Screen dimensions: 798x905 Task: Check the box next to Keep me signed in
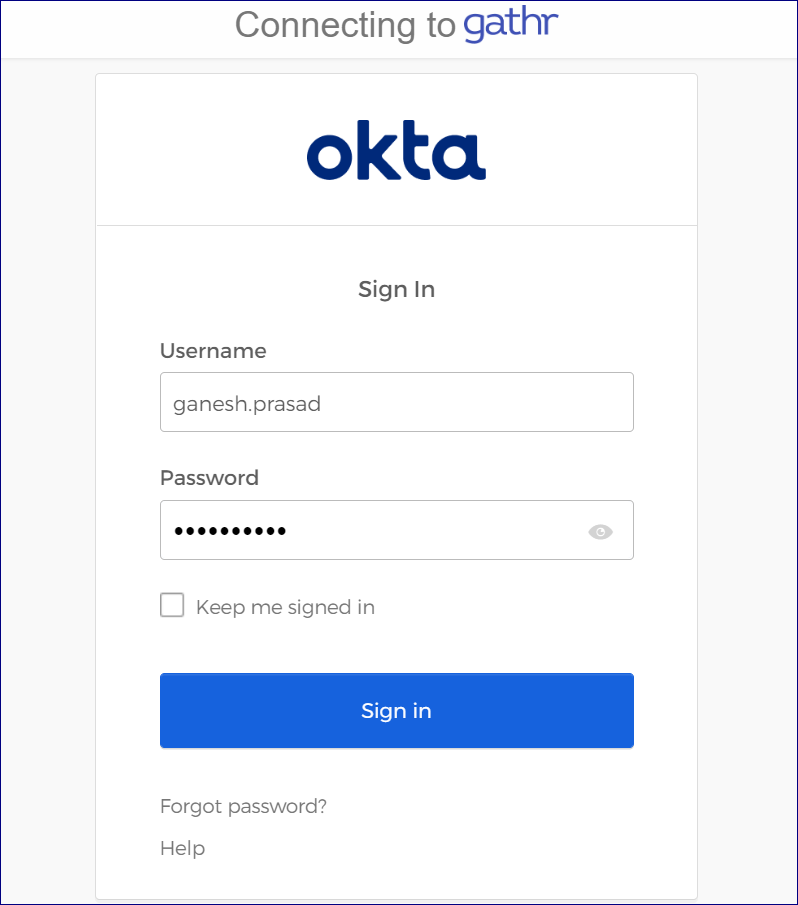pyautogui.click(x=172, y=605)
